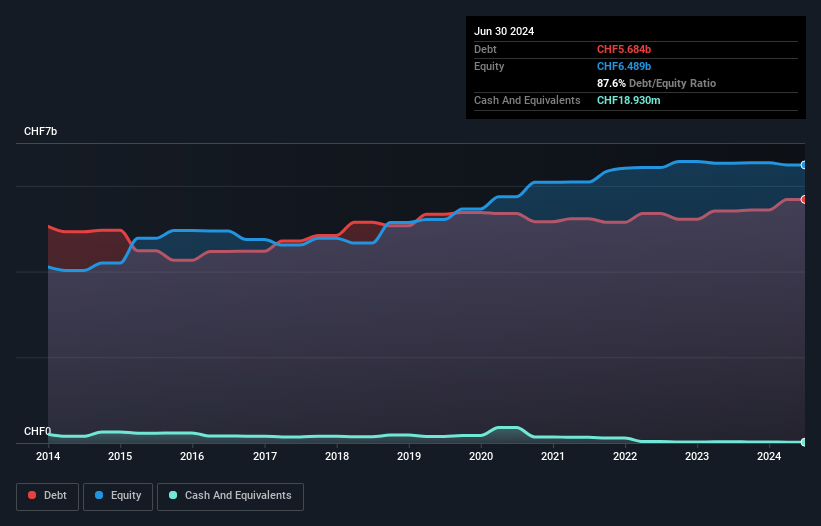Toggle the Equity series legend button

click(118, 496)
